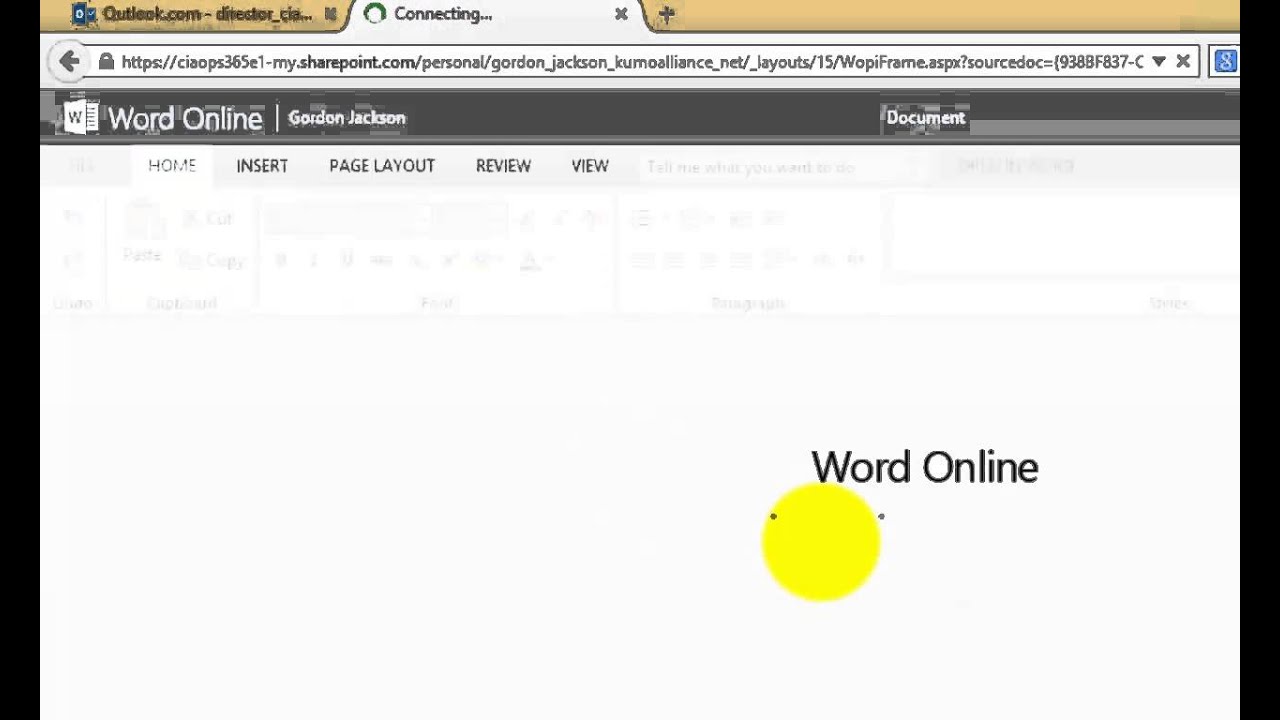Click the padlock site security icon
1280x720 pixels.
click(x=106, y=62)
